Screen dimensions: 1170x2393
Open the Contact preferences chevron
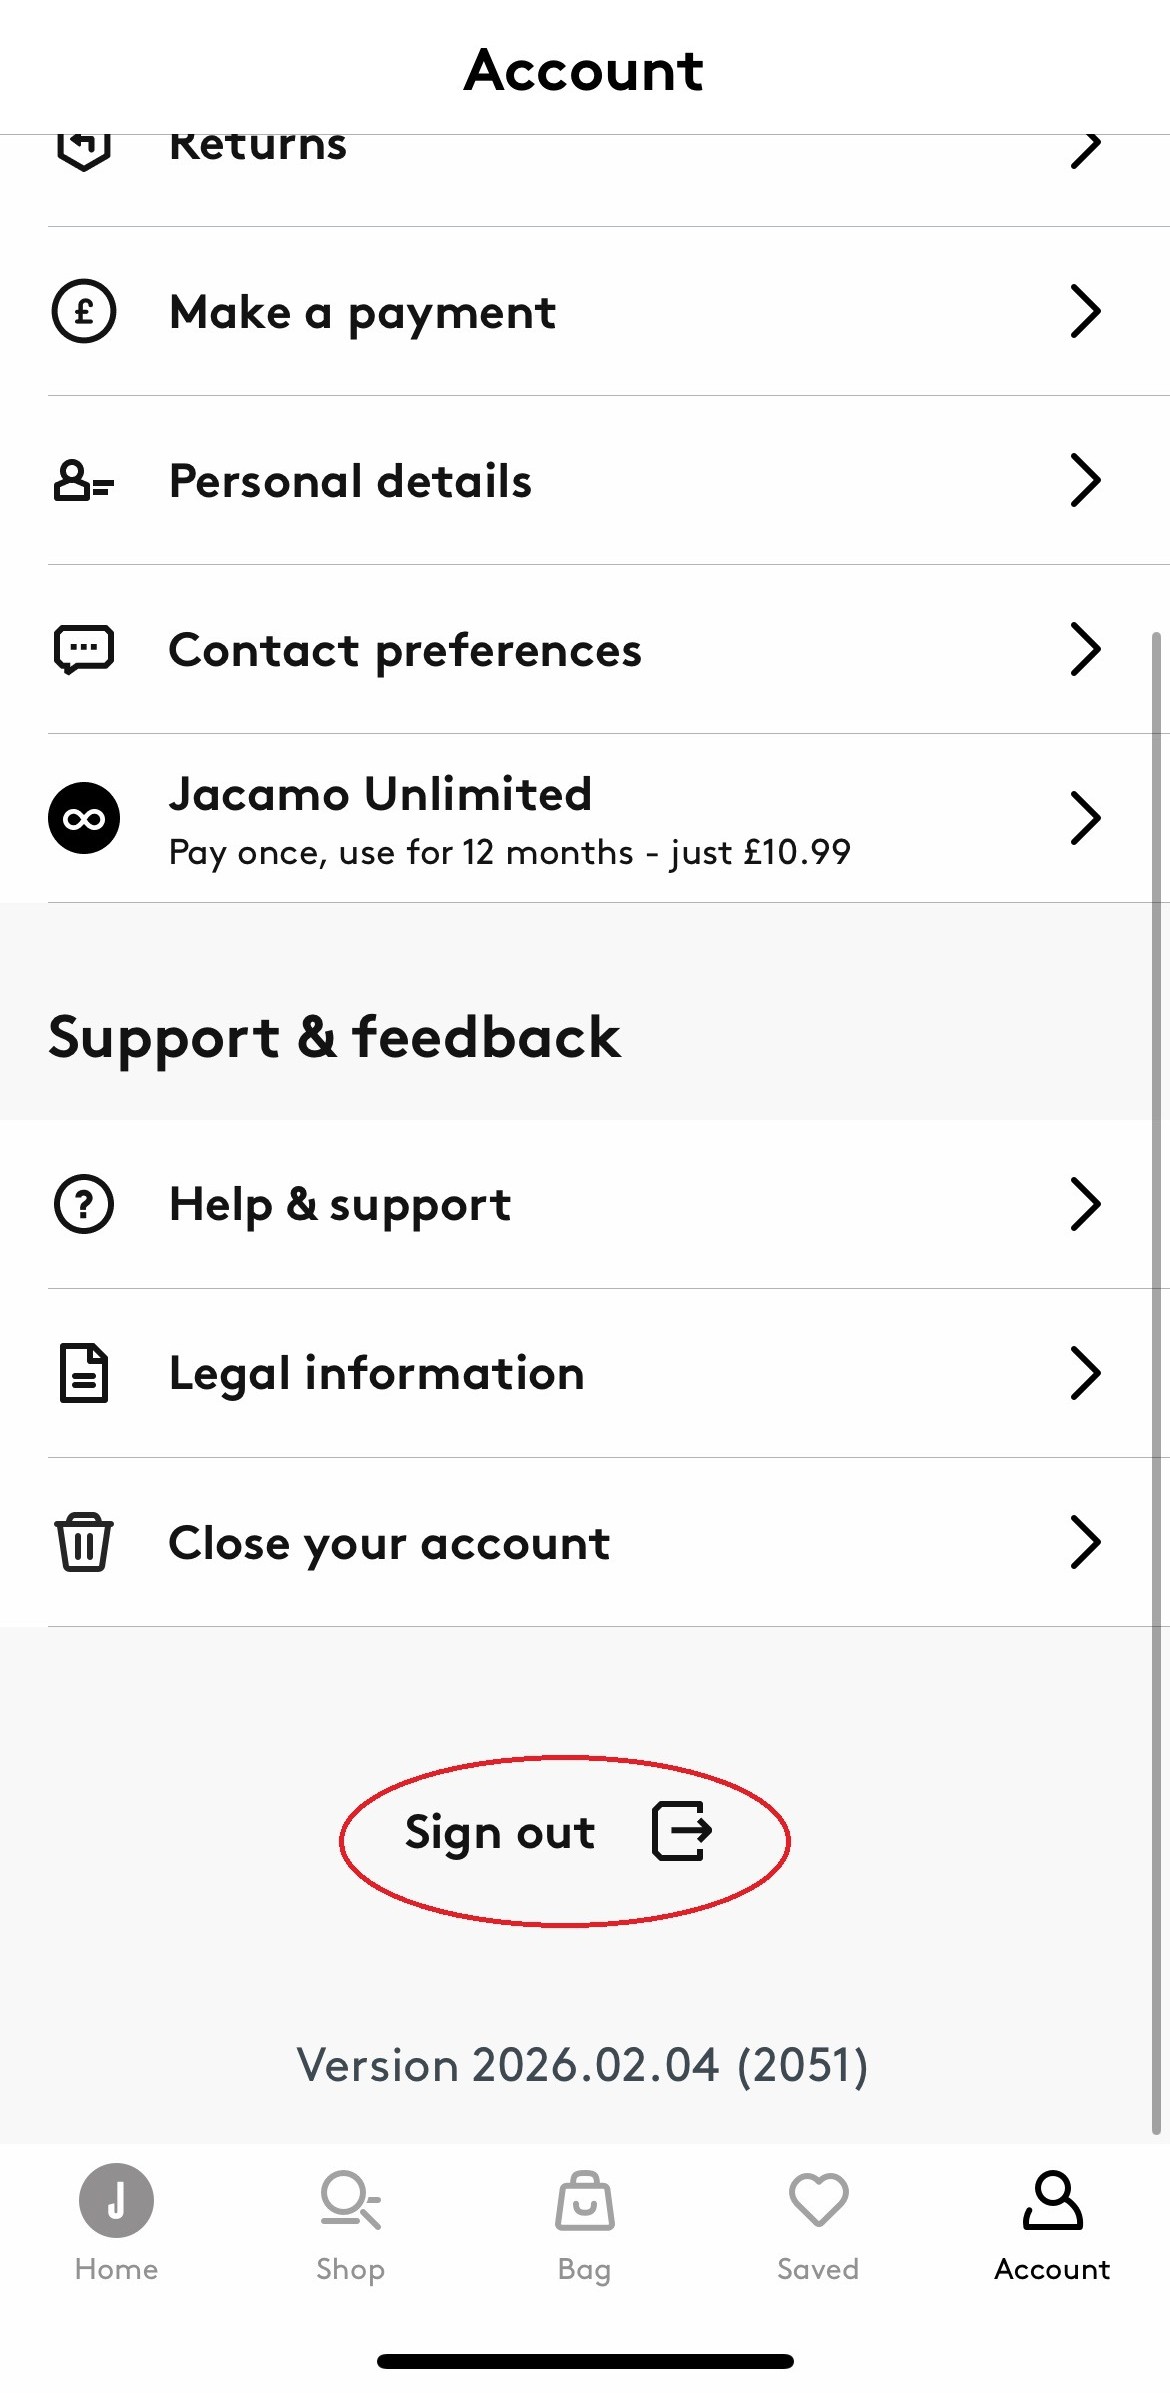[x=1085, y=650]
